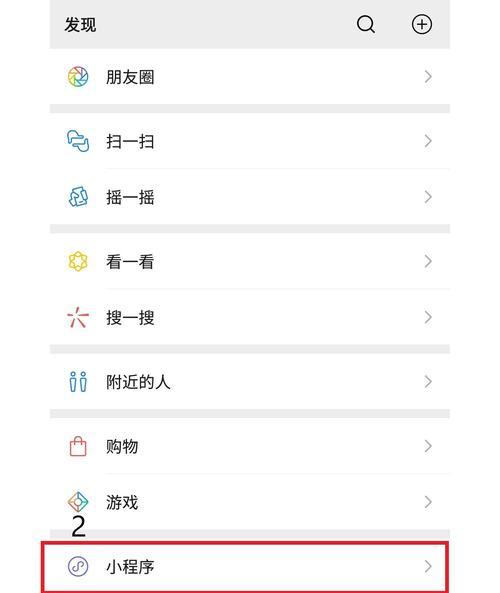Viewport: 500px width, 593px height.
Task: Expand the 小程序 row chevron
Action: point(428,567)
